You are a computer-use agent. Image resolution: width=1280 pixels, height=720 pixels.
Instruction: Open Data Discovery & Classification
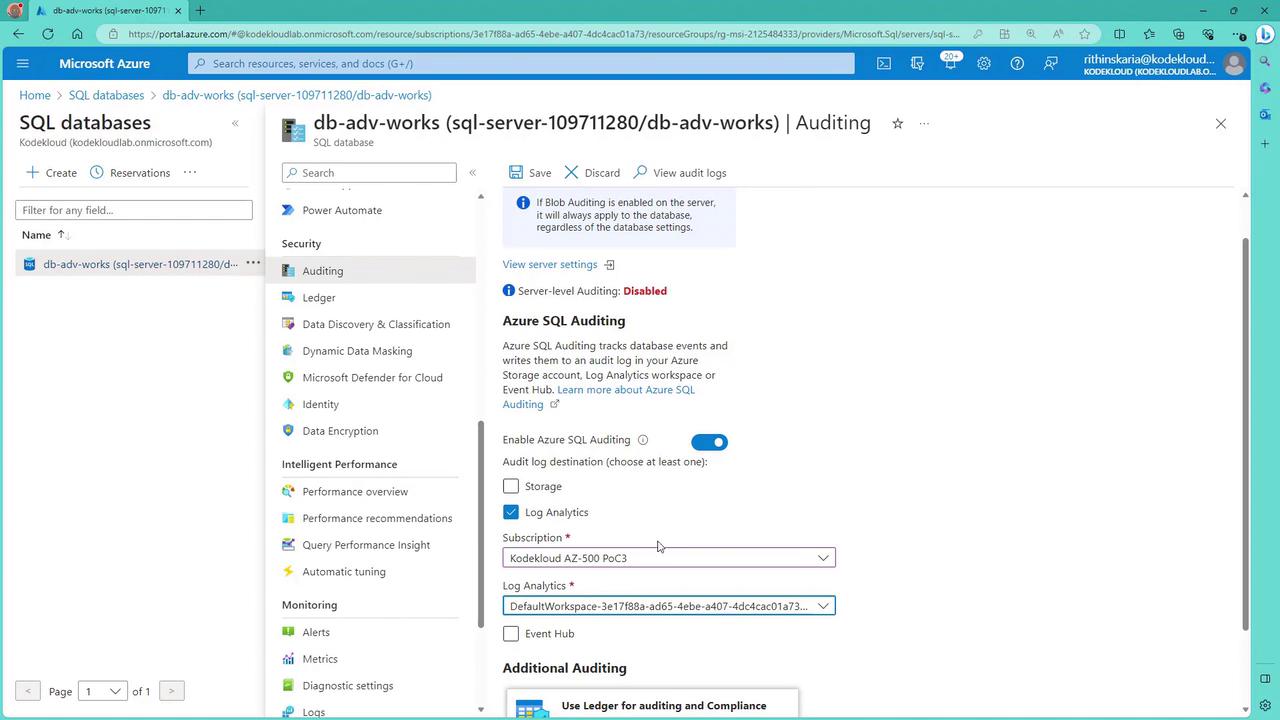[376, 325]
